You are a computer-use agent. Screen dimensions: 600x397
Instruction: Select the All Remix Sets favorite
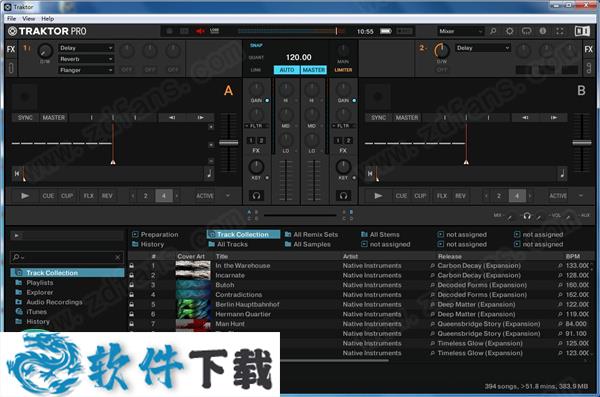tap(311, 234)
